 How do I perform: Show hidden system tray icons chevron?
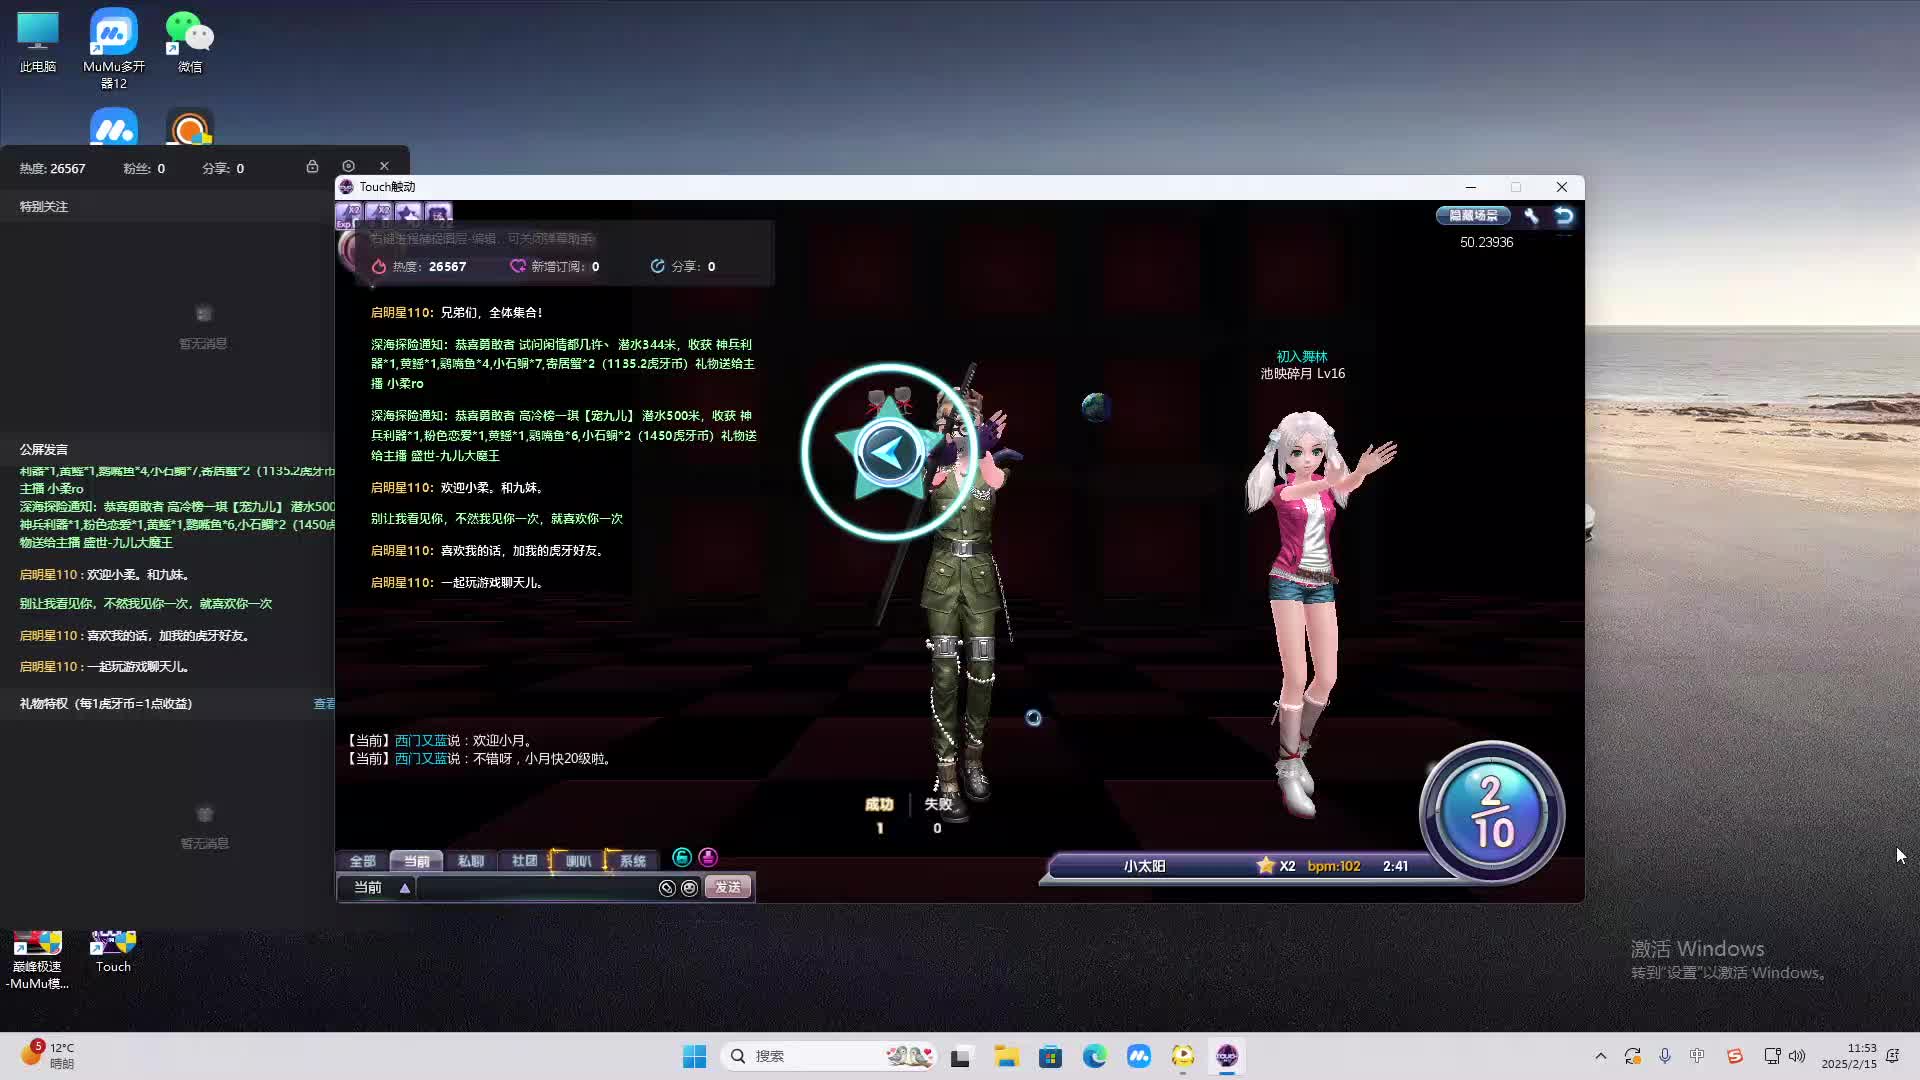(x=1600, y=1056)
